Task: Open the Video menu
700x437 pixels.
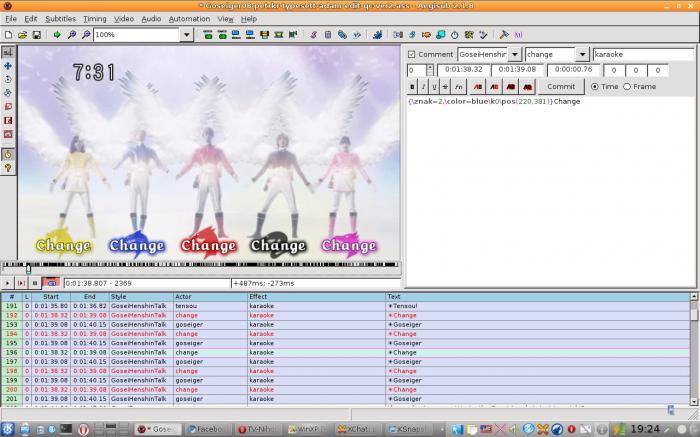Action: (x=124, y=19)
